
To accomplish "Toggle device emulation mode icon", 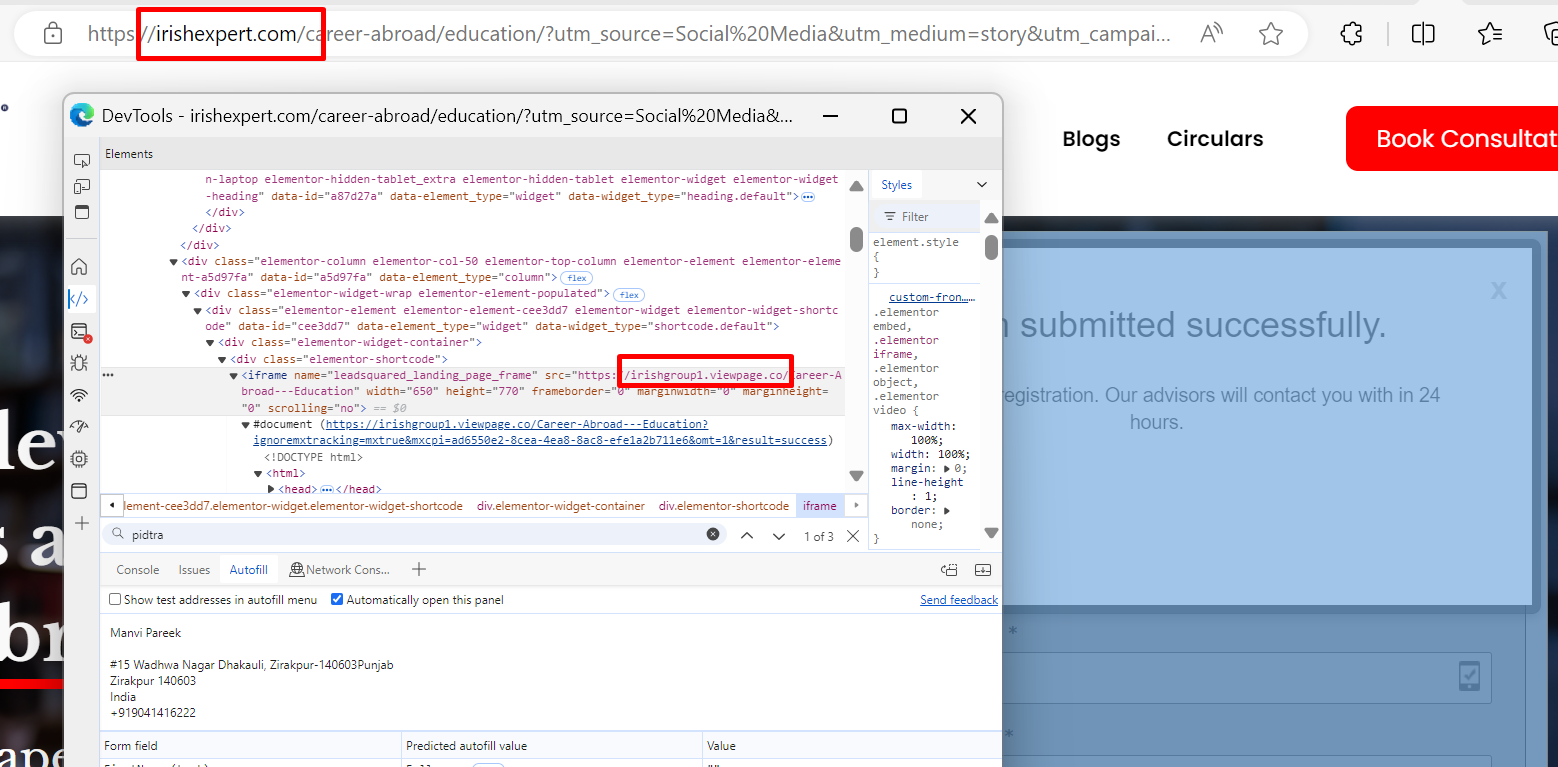I will [x=81, y=187].
